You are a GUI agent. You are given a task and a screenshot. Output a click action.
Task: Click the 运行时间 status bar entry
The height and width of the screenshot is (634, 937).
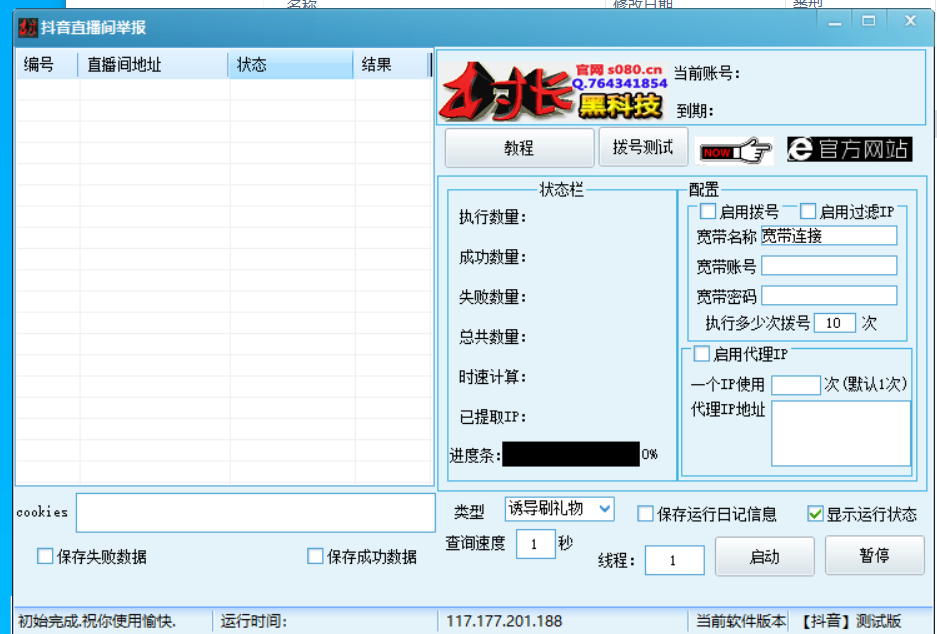tap(254, 621)
